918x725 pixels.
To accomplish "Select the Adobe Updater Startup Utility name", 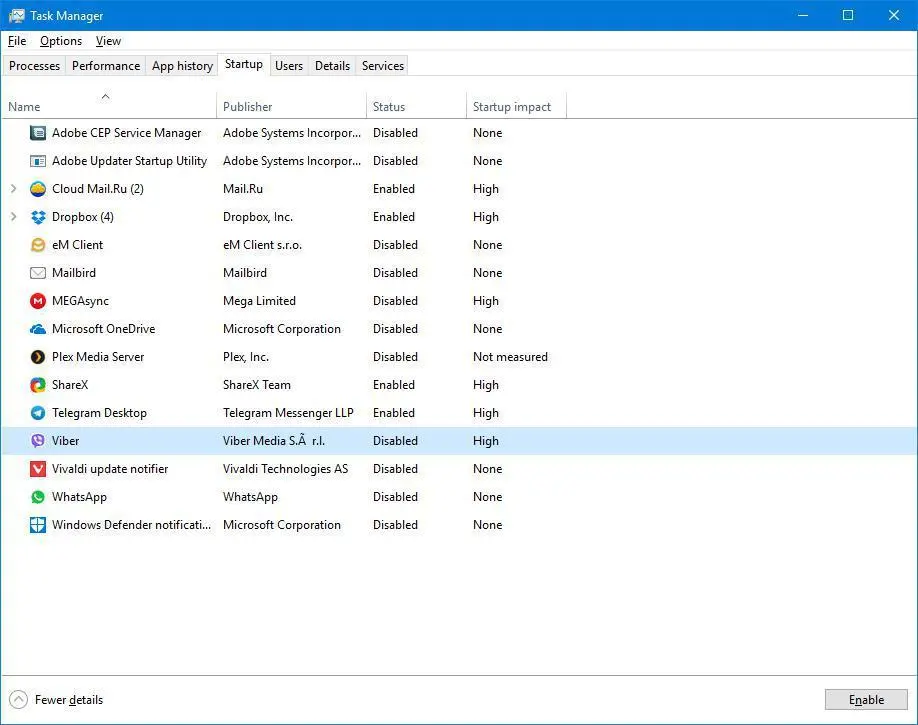I will tap(129, 161).
